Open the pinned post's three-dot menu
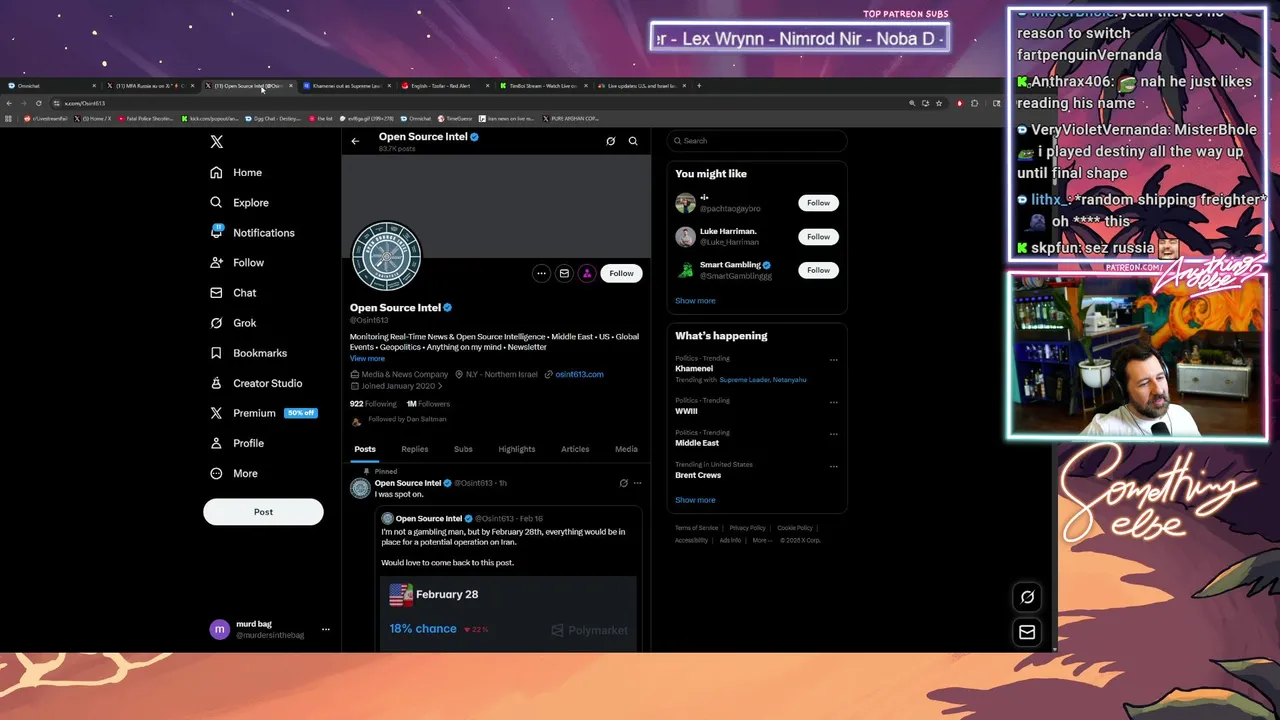This screenshot has height=720, width=1280. (x=637, y=483)
